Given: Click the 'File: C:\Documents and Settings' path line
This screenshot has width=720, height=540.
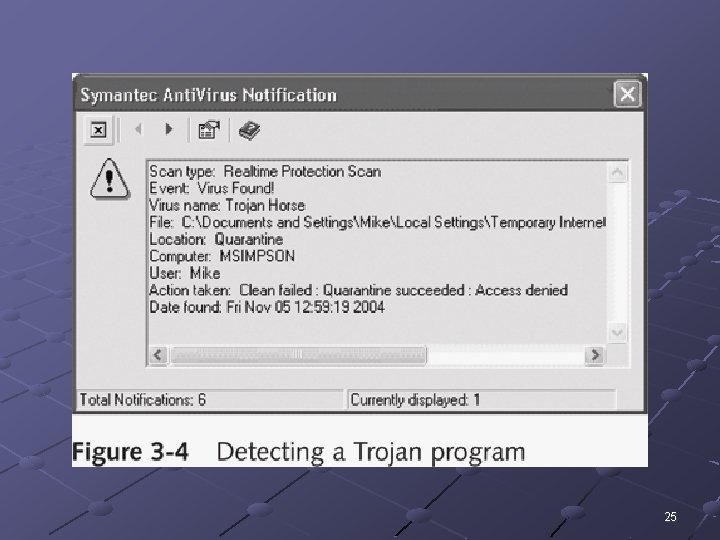Looking at the screenshot, I should (x=377, y=222).
